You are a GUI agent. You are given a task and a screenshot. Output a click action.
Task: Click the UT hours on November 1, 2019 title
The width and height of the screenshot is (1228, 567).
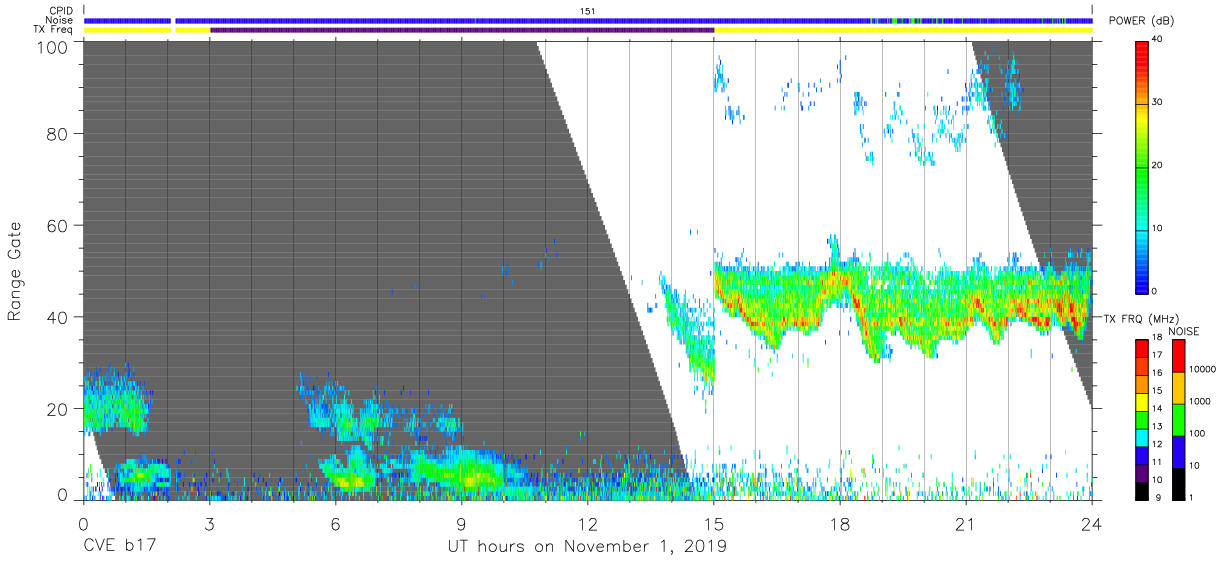coord(587,546)
